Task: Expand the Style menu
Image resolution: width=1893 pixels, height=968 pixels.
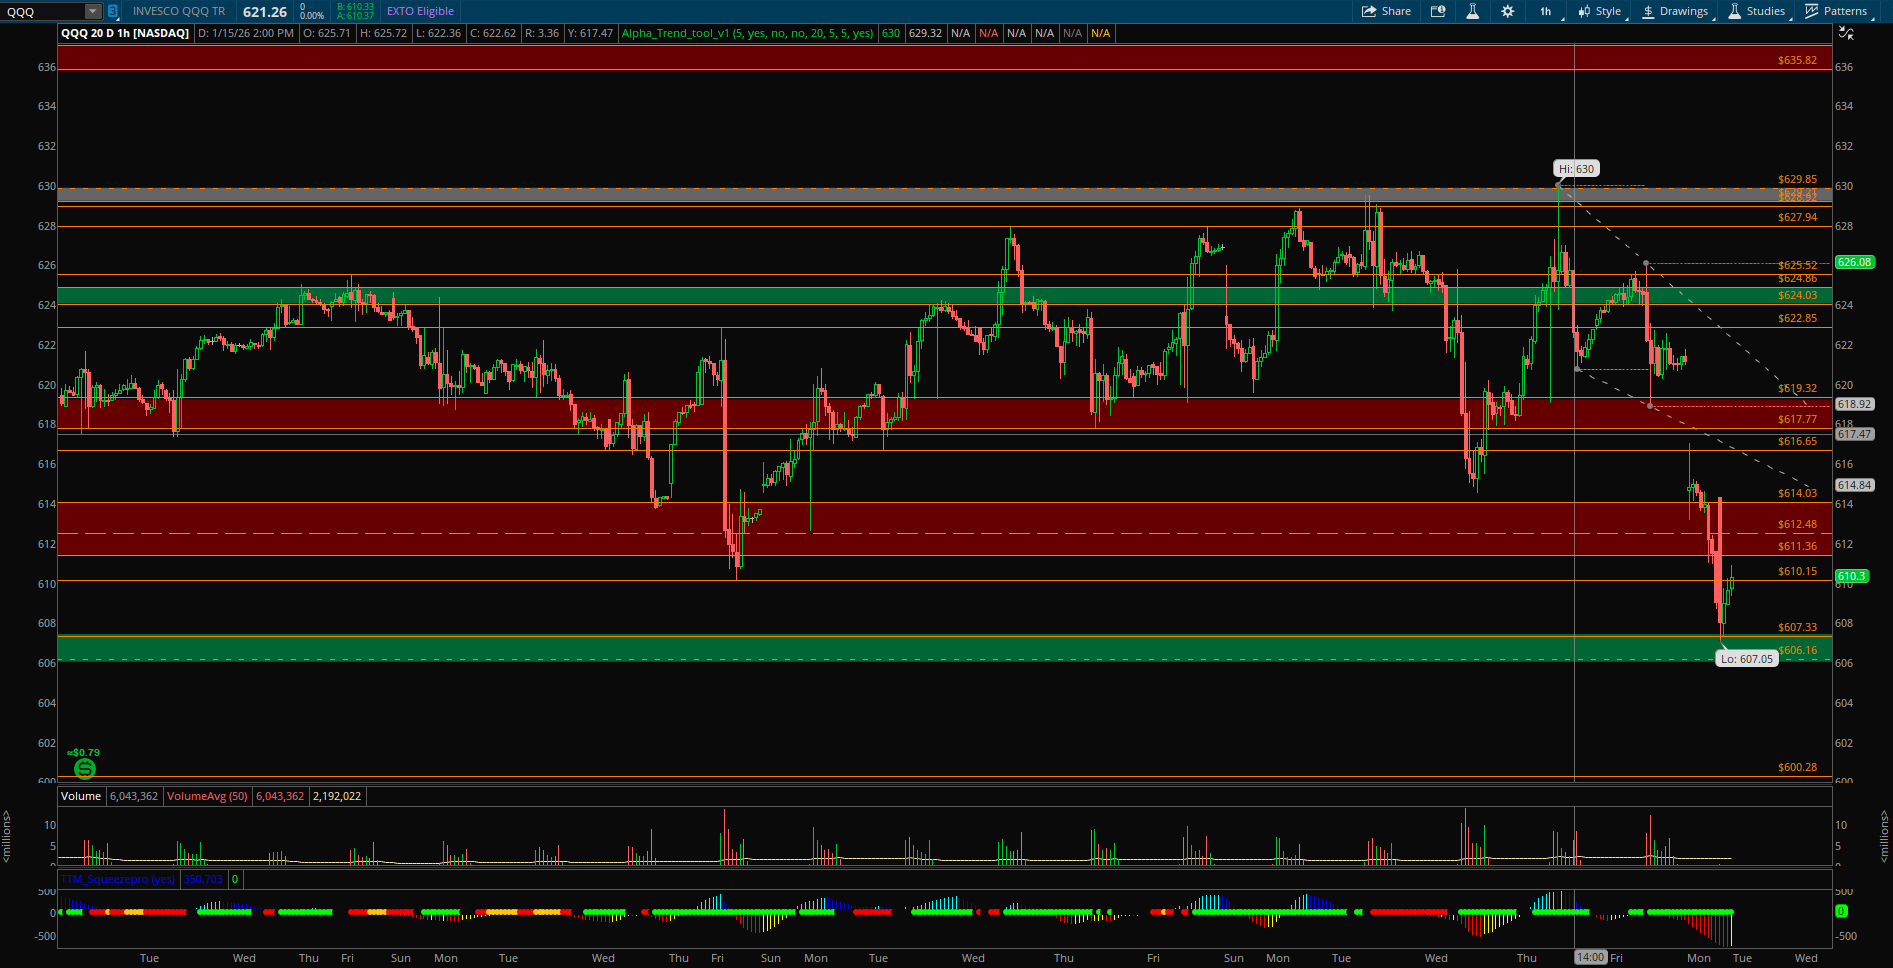Action: tap(1600, 11)
